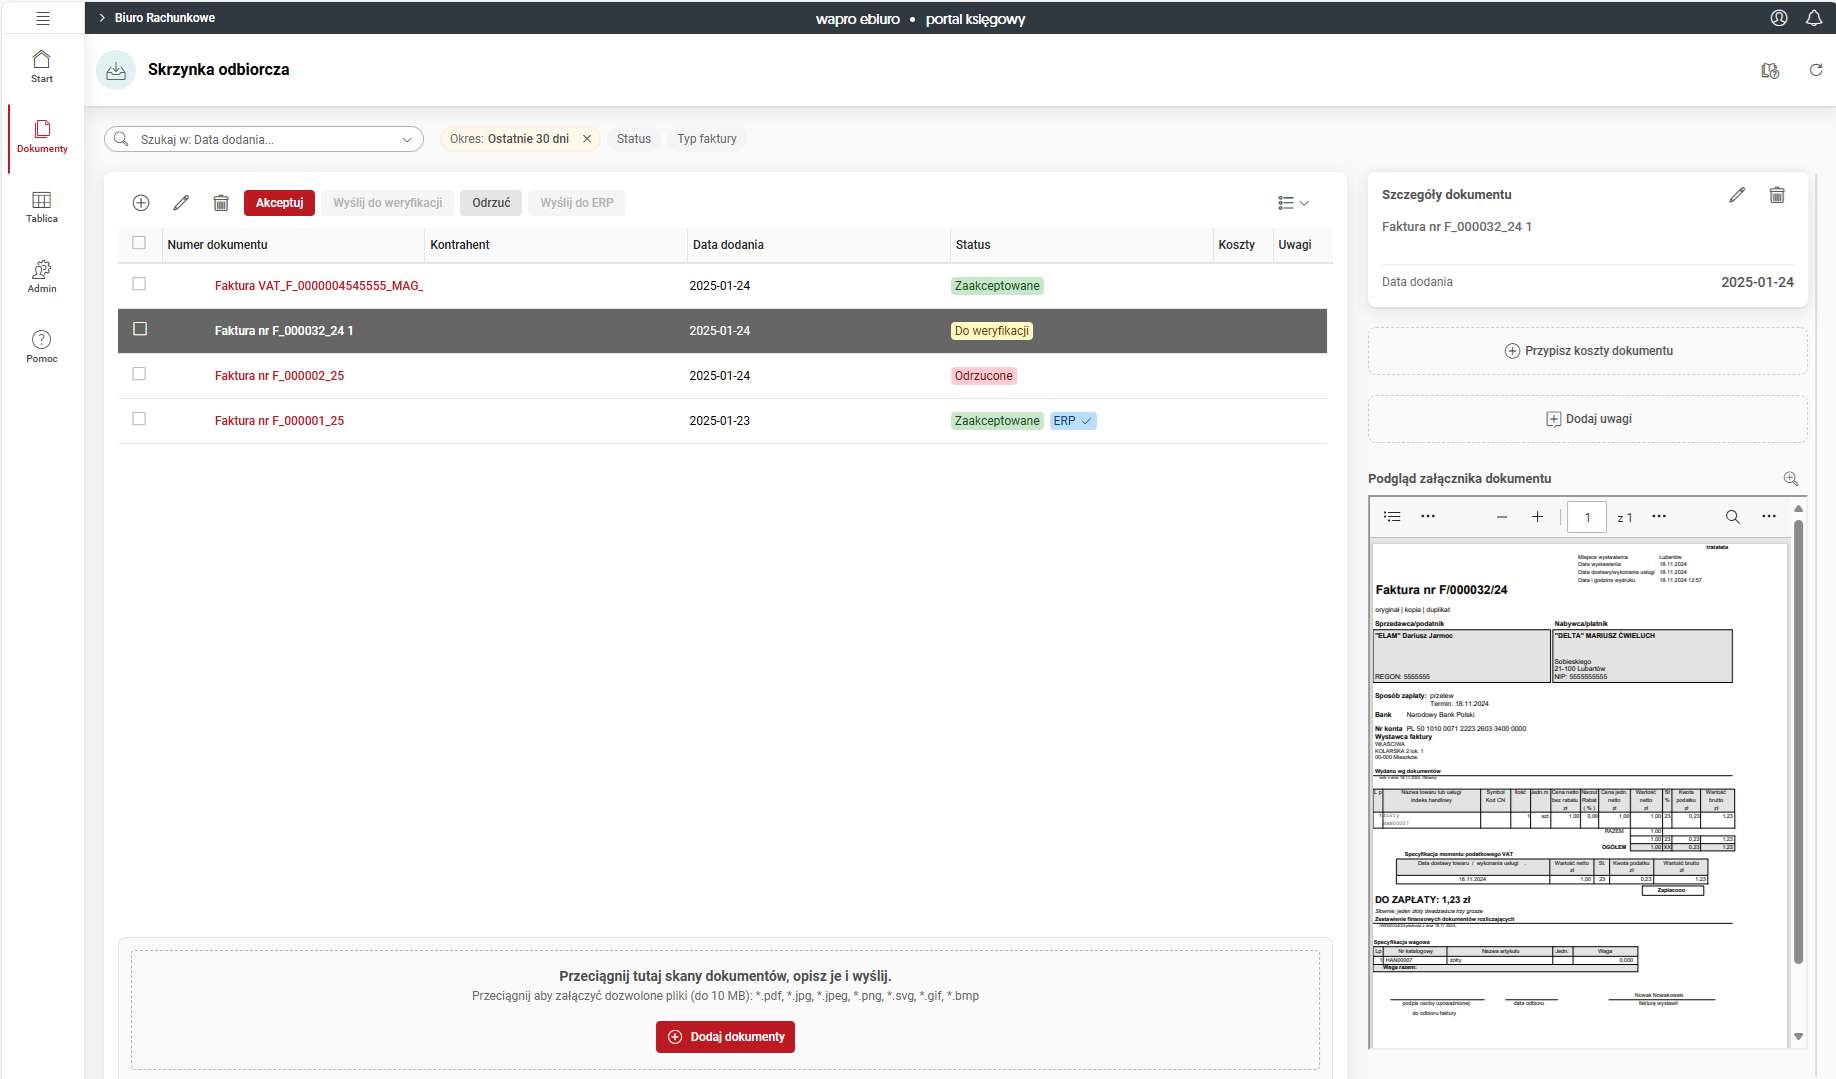Image resolution: width=1836 pixels, height=1079 pixels.
Task: Click Przypisz koszty dokumentu
Action: click(x=1588, y=351)
